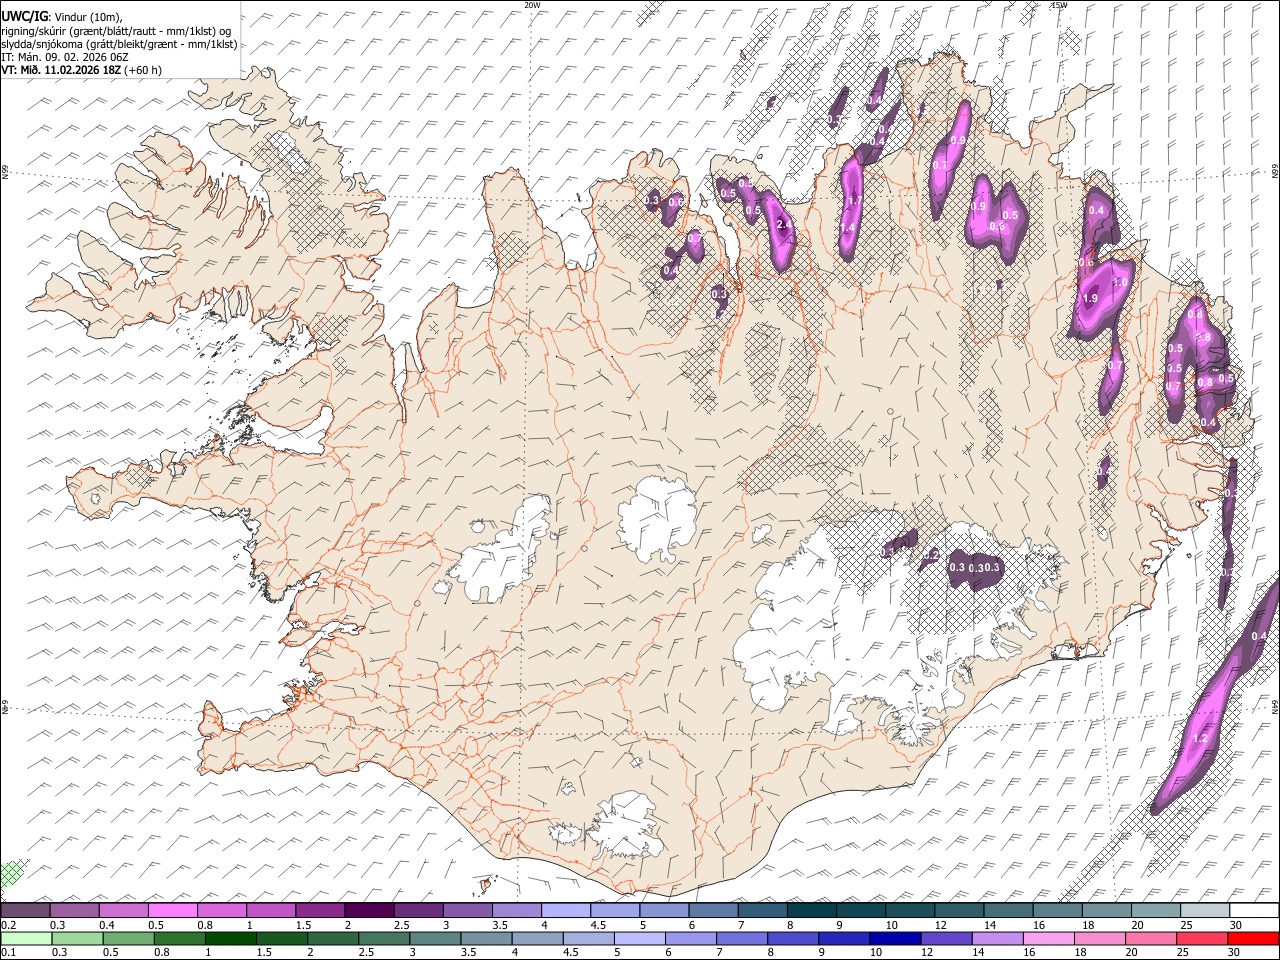
Task: Click the 'IT: Mán. 09. 02. 2026 06Z' line
Action: 64,57
